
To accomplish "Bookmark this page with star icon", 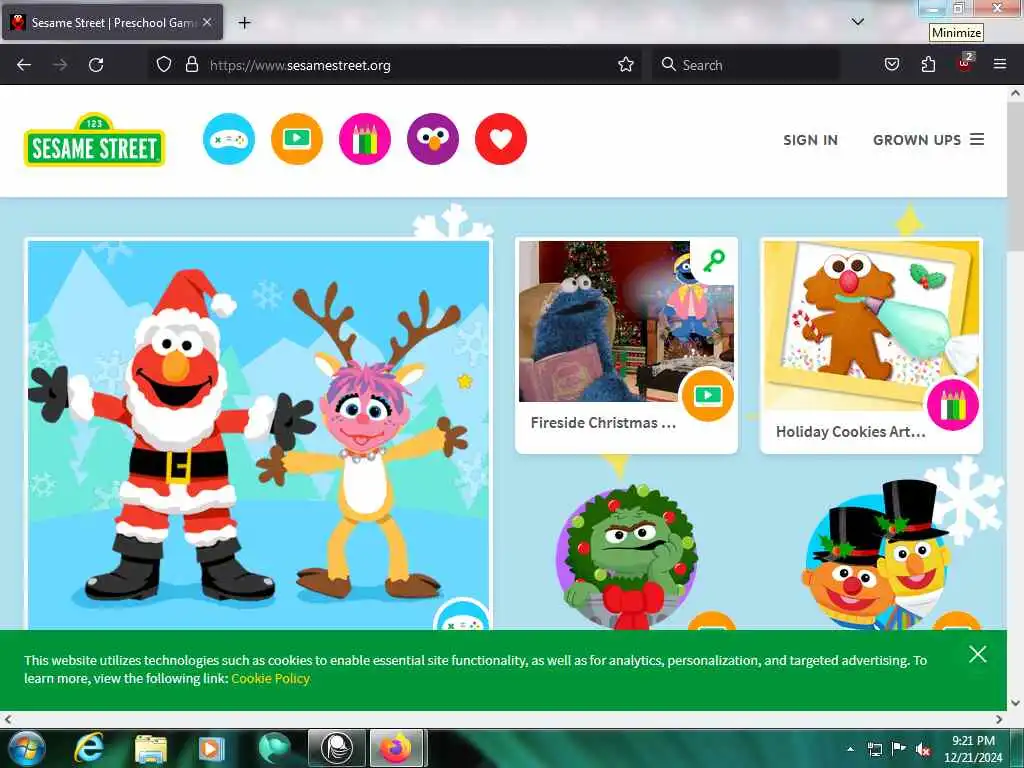I will coord(626,65).
